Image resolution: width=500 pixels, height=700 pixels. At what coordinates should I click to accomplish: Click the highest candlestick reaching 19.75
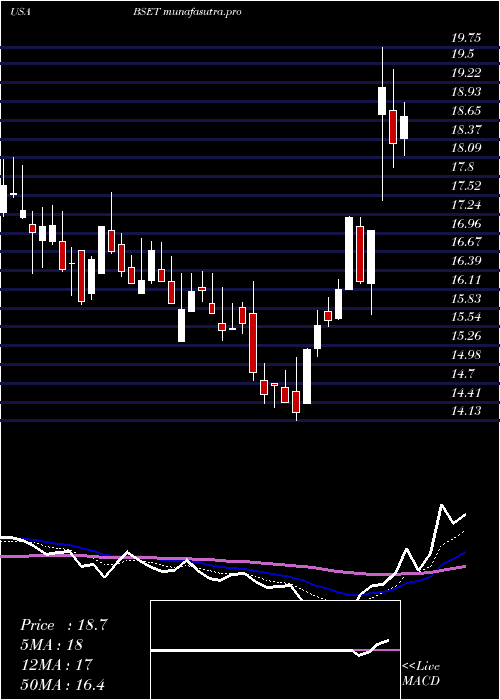coord(382,124)
